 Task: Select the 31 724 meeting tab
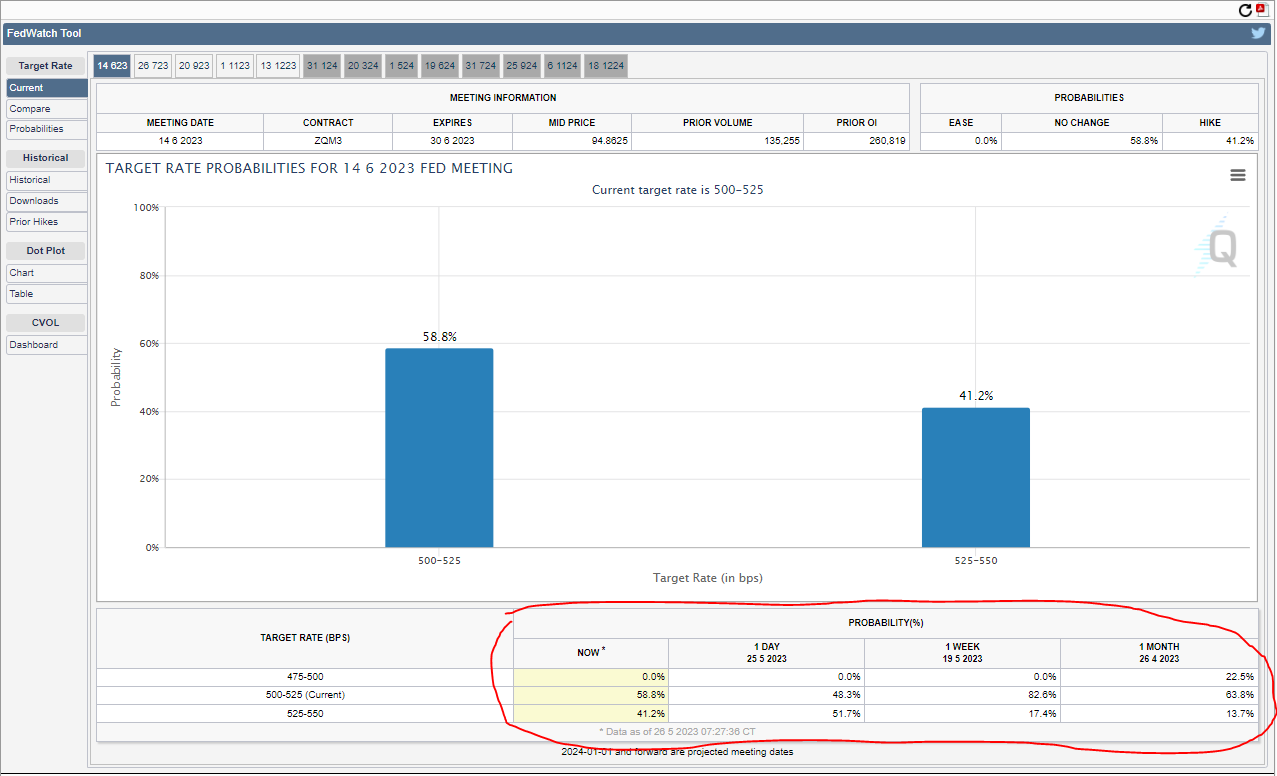point(481,66)
